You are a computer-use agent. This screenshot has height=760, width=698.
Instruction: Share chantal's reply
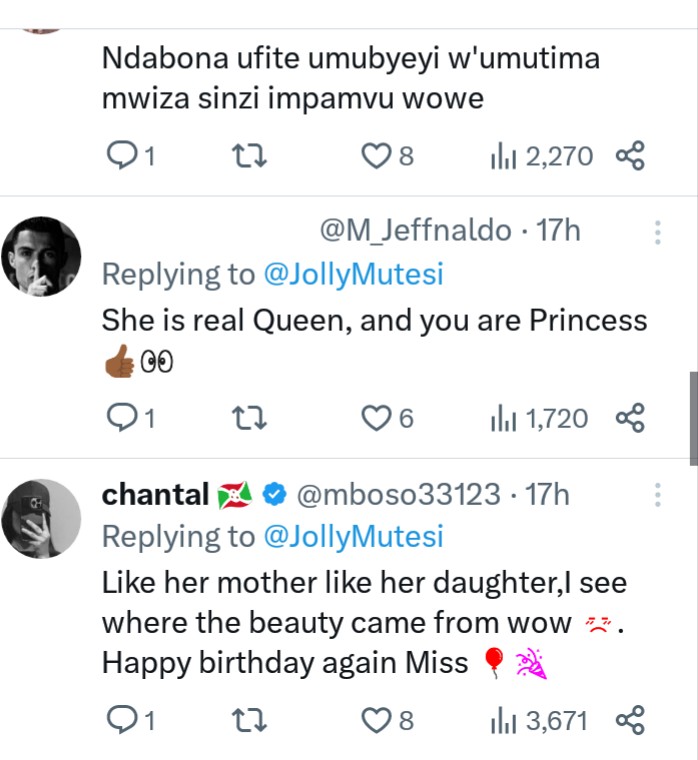[x=630, y=719]
